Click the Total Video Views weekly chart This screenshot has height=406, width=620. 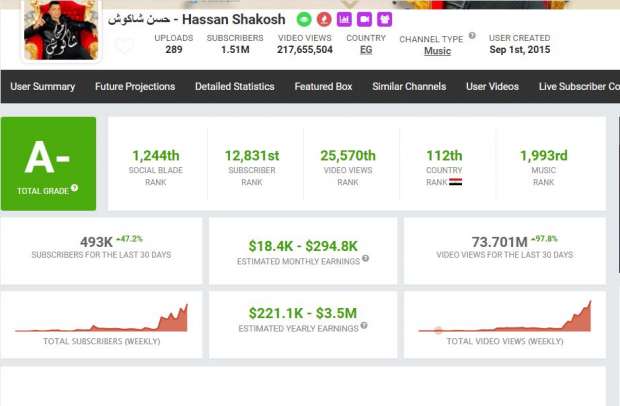[505, 316]
